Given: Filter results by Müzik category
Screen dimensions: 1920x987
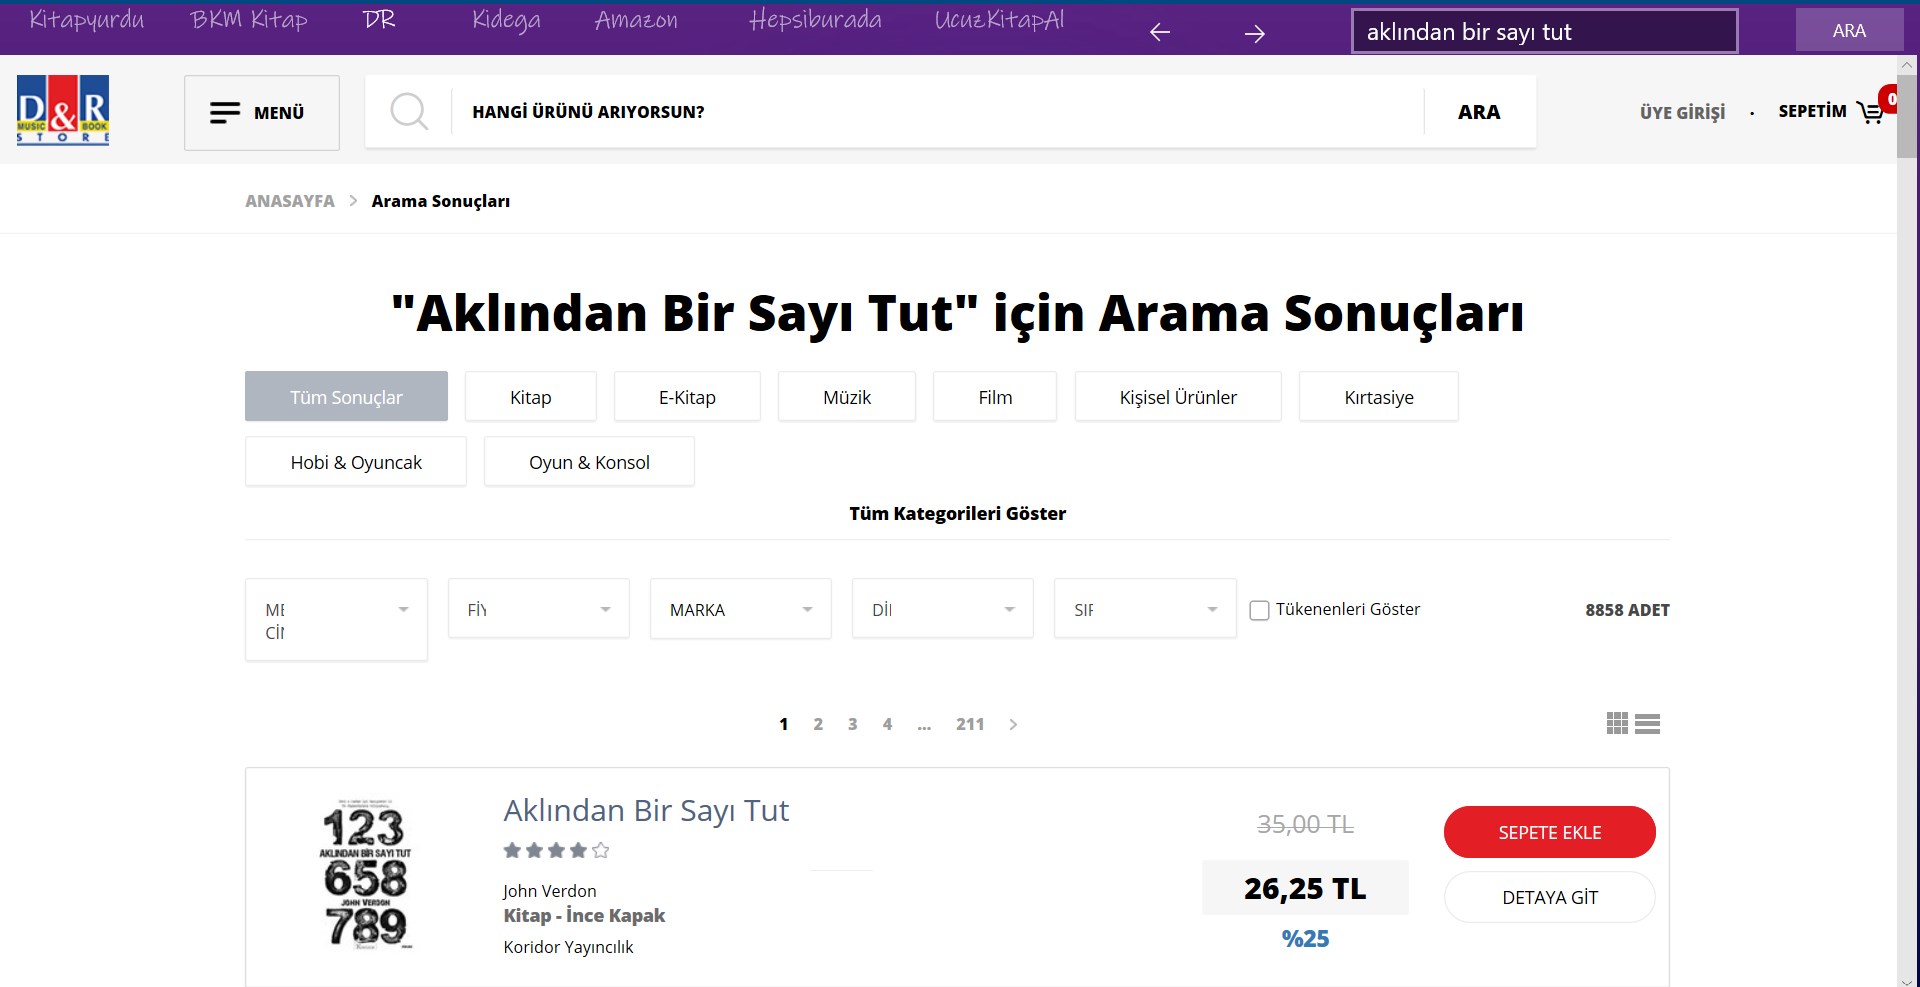Looking at the screenshot, I should 847,397.
